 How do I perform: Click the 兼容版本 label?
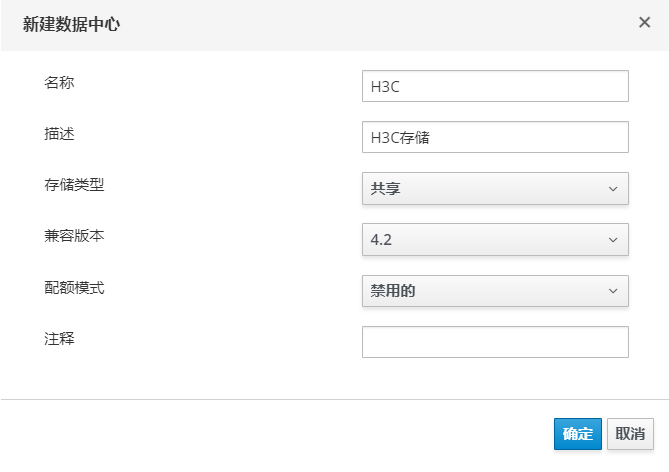pos(74,236)
